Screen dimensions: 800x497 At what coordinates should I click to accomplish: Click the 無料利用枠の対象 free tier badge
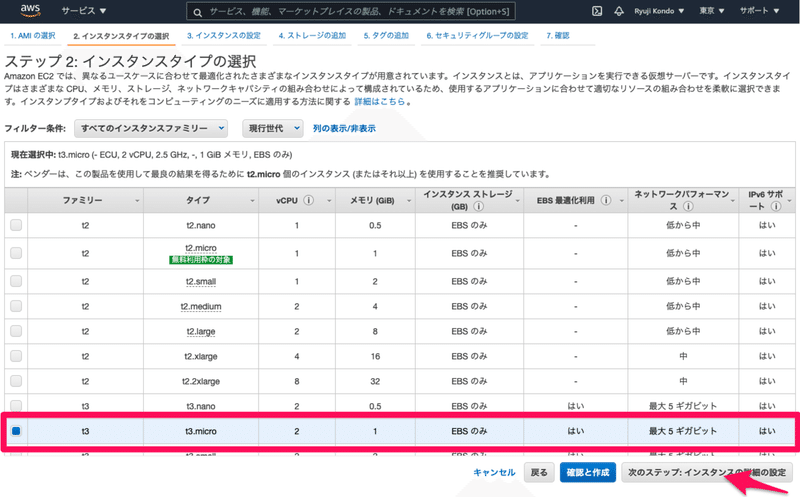(201, 260)
